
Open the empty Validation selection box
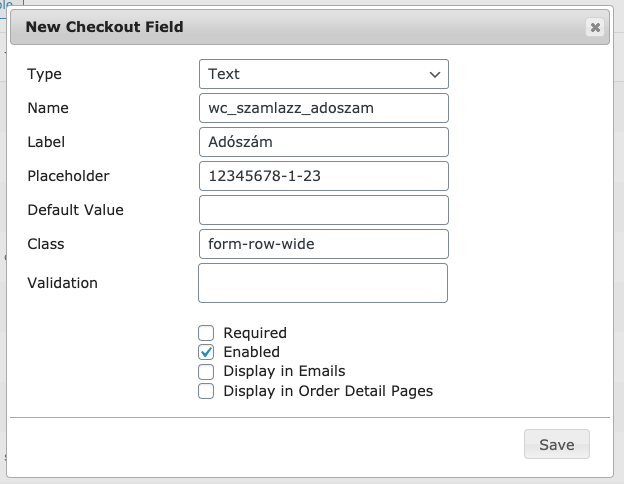323,283
